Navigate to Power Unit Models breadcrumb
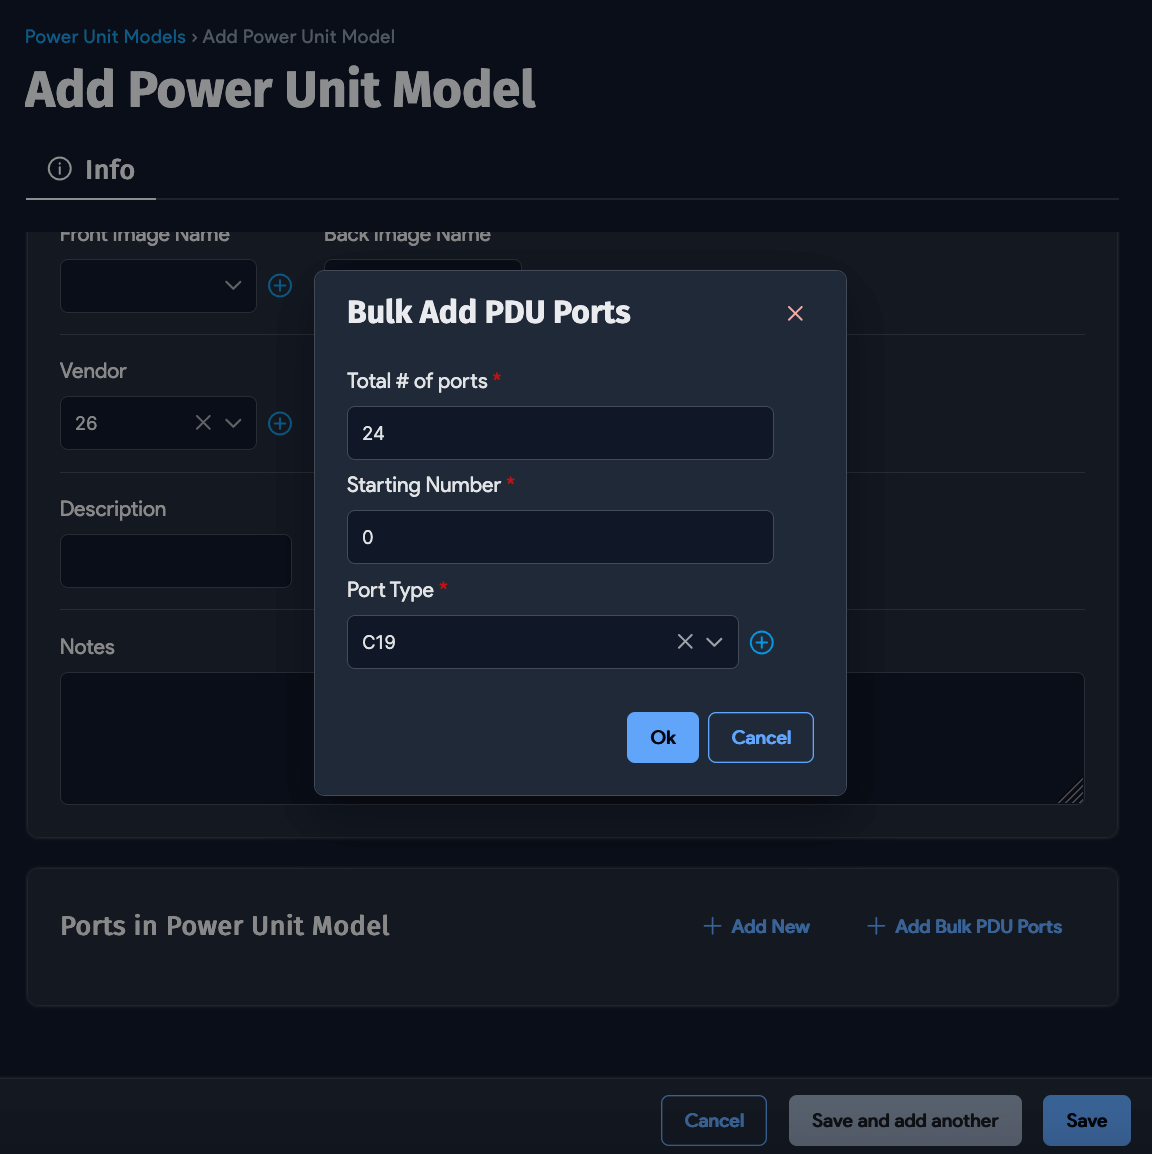1152x1154 pixels. tap(105, 36)
